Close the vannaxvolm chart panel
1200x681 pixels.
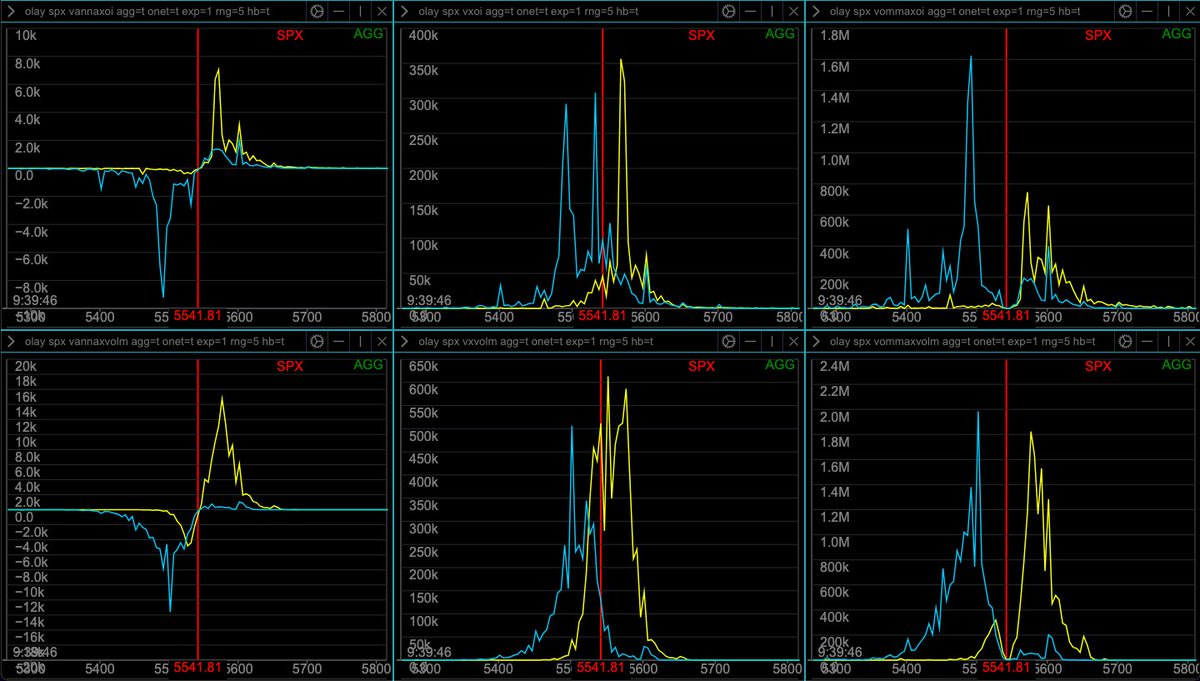[382, 342]
